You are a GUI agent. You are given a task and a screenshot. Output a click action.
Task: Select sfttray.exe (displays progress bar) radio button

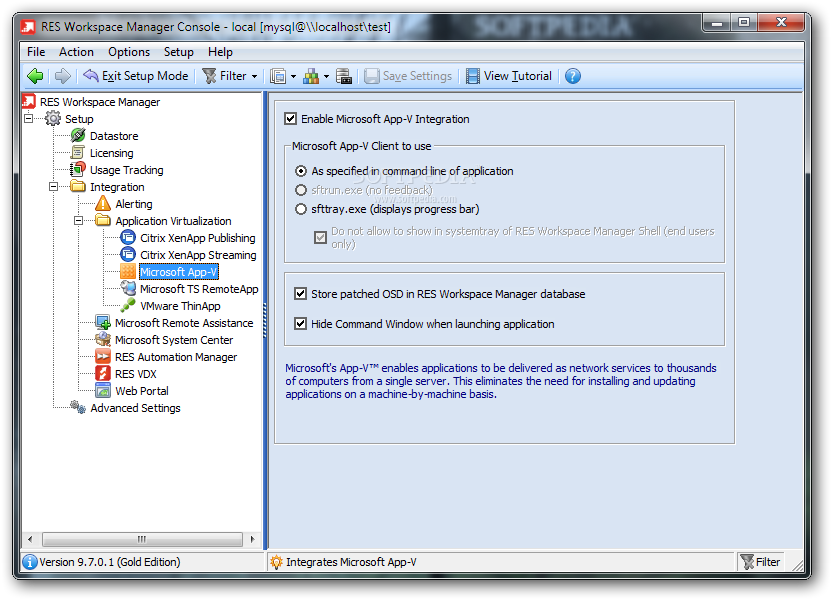click(x=301, y=209)
